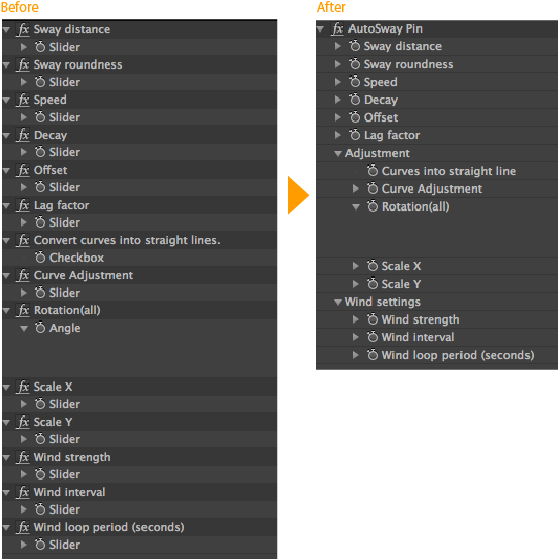Collapse the Wind settings group

click(x=338, y=302)
